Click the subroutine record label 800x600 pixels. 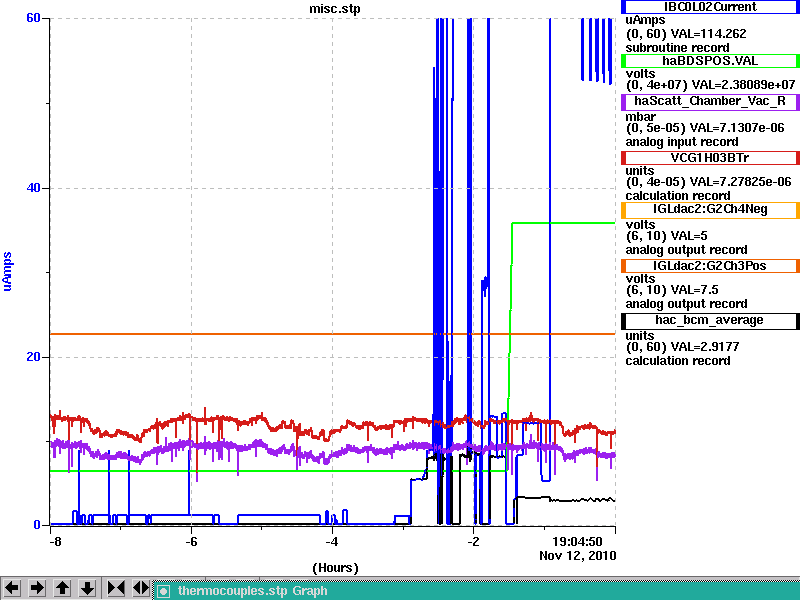678,48
